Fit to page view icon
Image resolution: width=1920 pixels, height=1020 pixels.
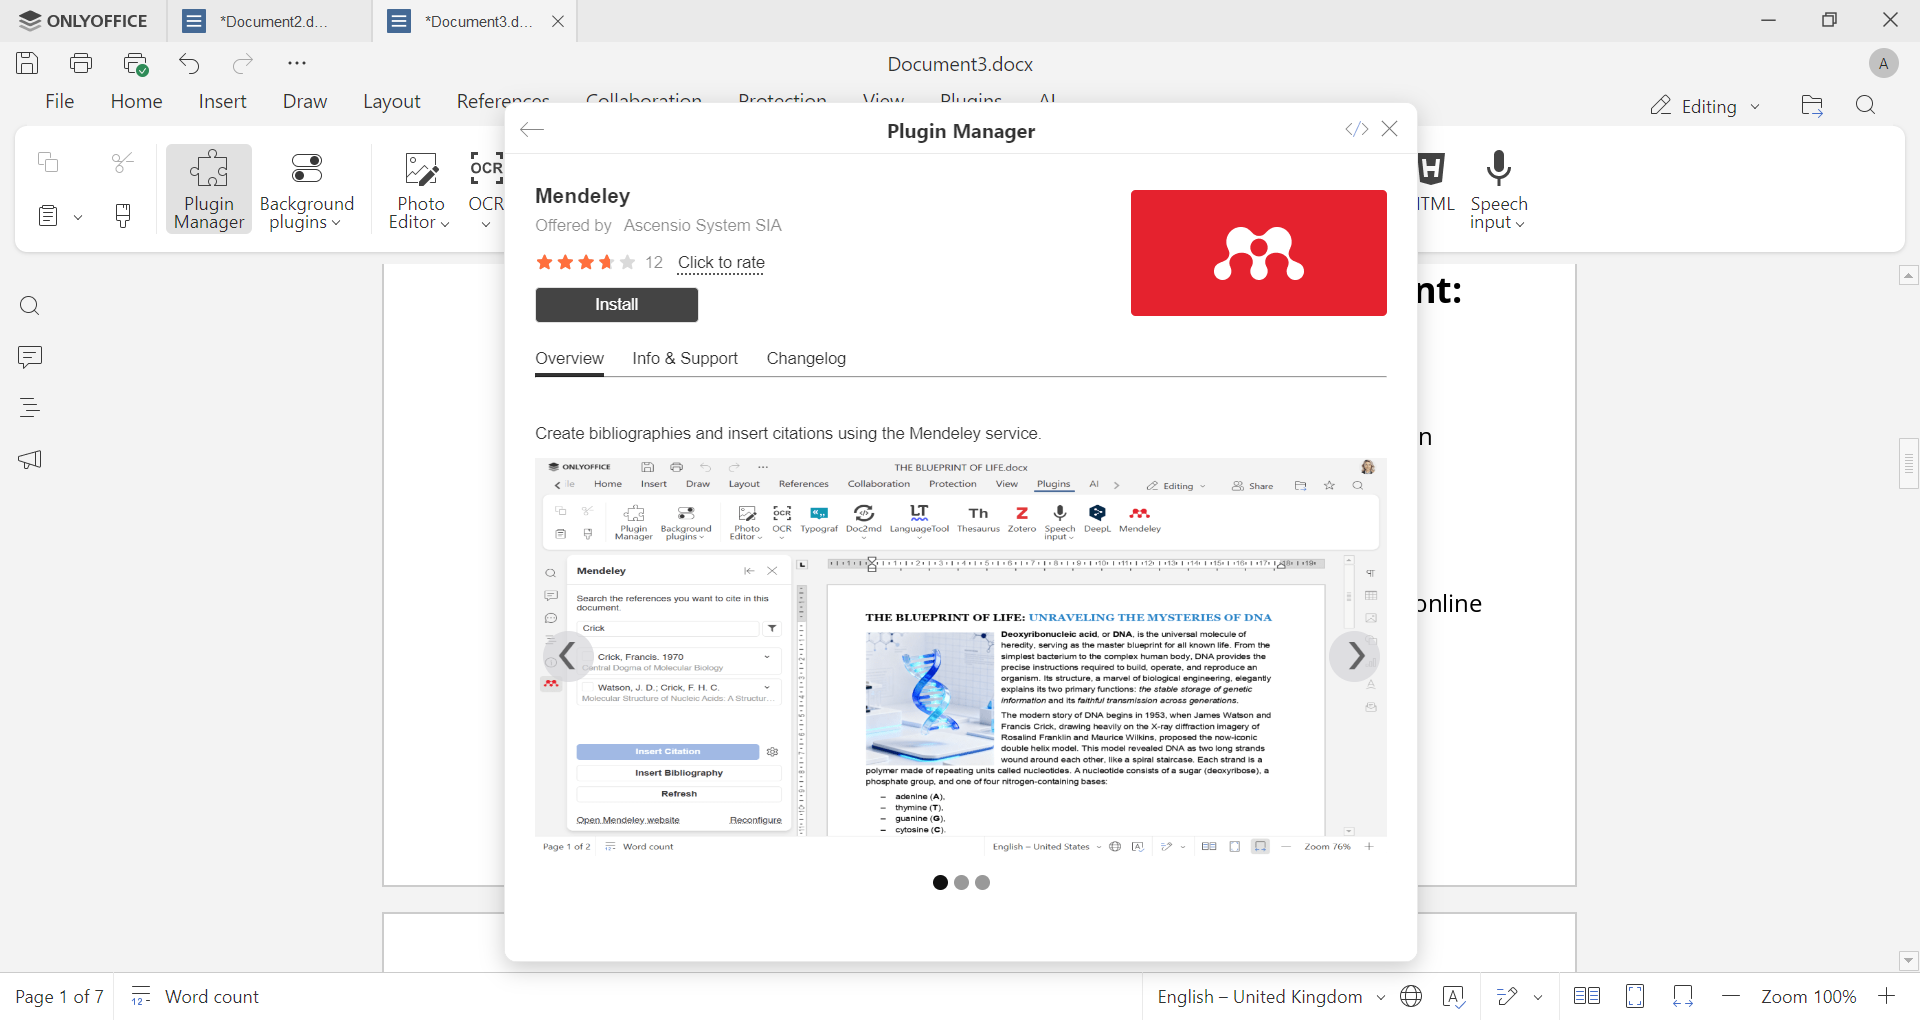[1635, 996]
